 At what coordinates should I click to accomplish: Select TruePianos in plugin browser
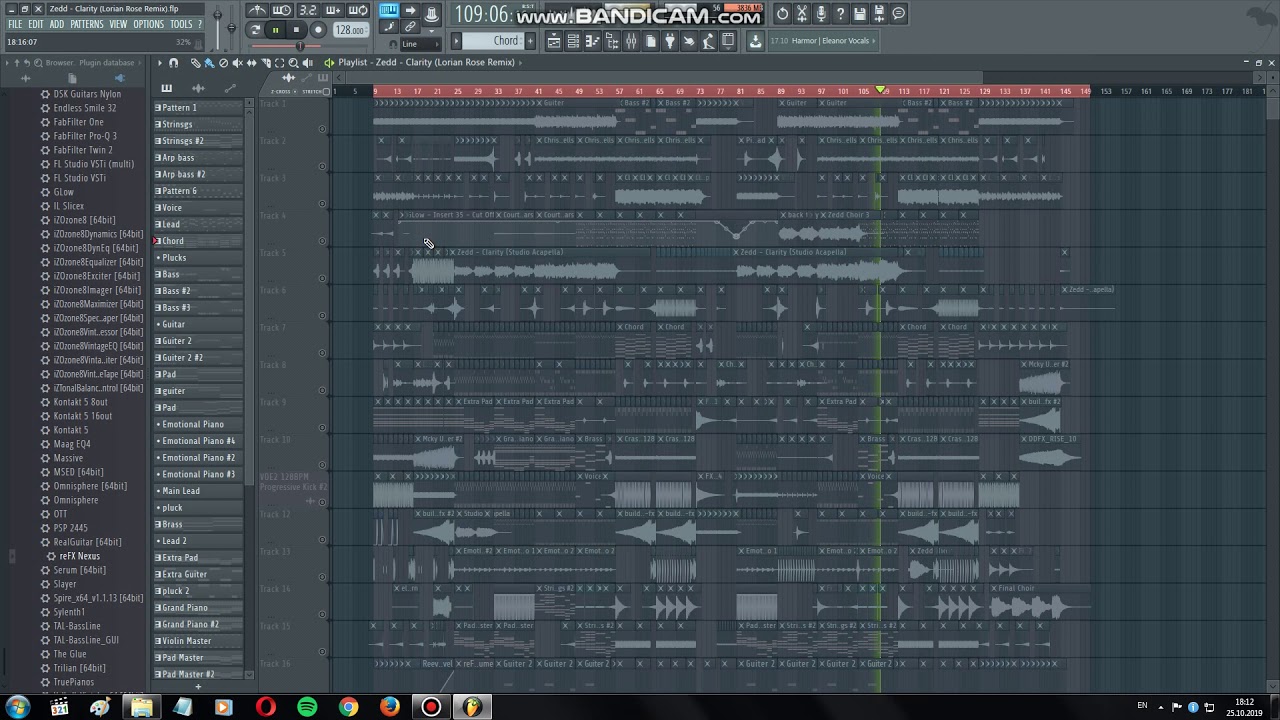coord(74,682)
